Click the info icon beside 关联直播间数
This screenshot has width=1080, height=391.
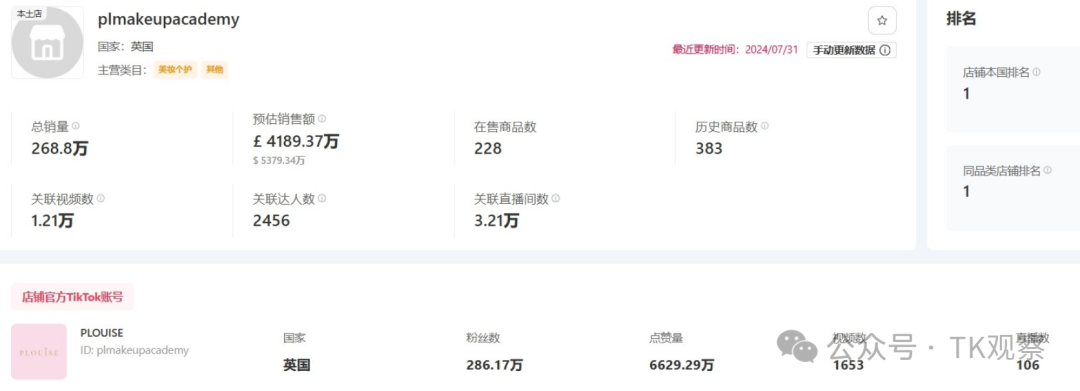pos(556,198)
